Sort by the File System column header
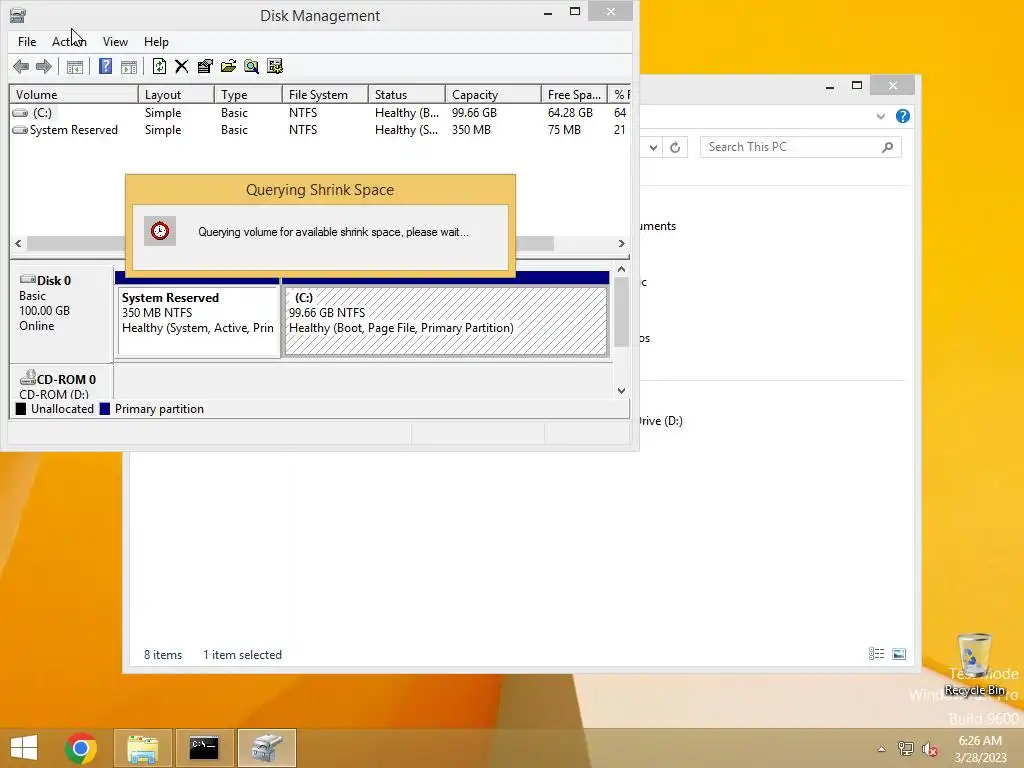This screenshot has width=1024, height=768. [x=325, y=95]
